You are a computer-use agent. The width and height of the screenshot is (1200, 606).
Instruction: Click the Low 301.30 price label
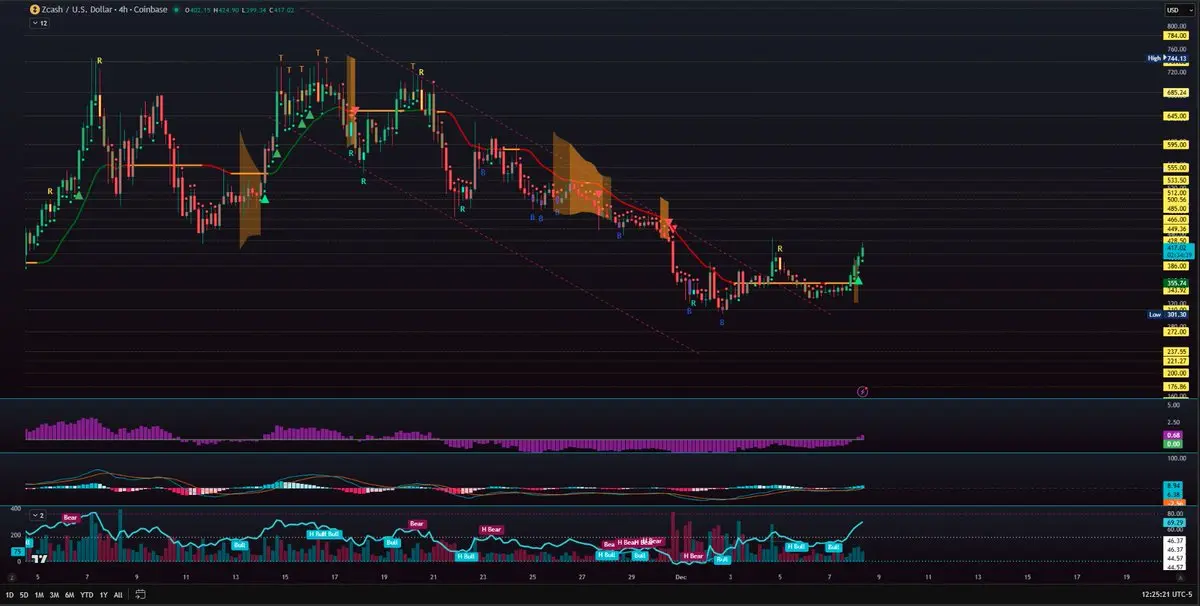click(1167, 314)
